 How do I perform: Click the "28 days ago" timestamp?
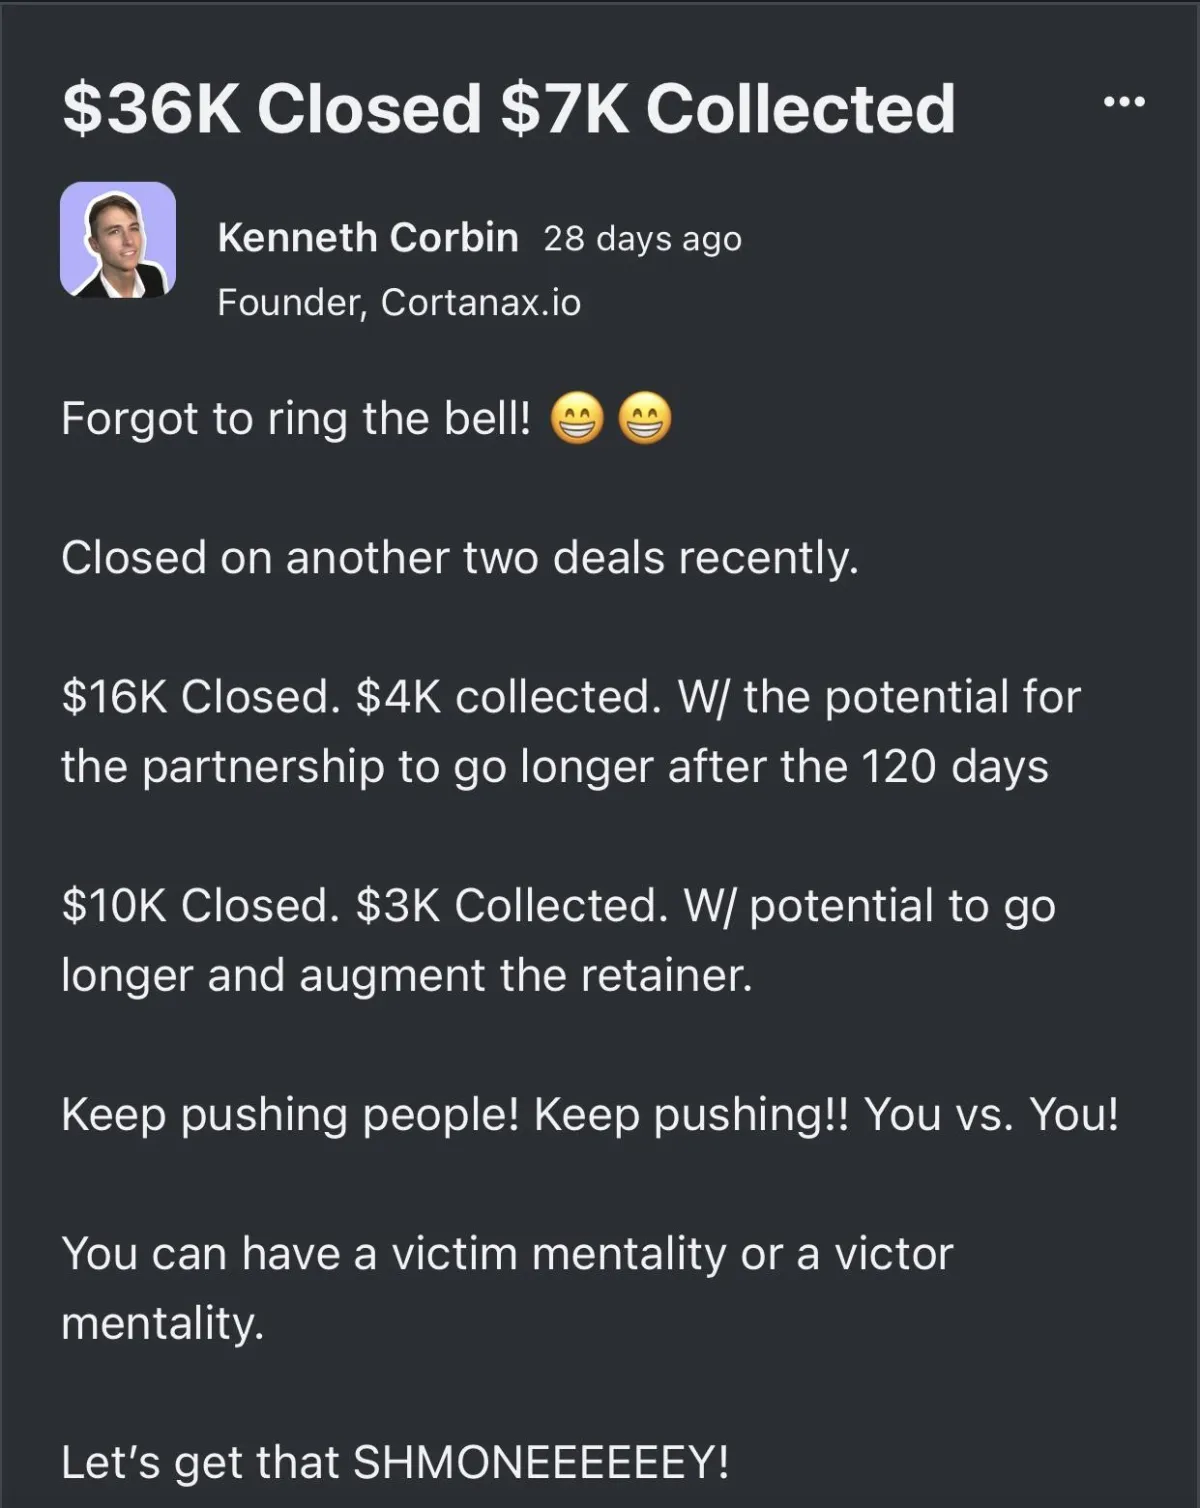pyautogui.click(x=643, y=239)
